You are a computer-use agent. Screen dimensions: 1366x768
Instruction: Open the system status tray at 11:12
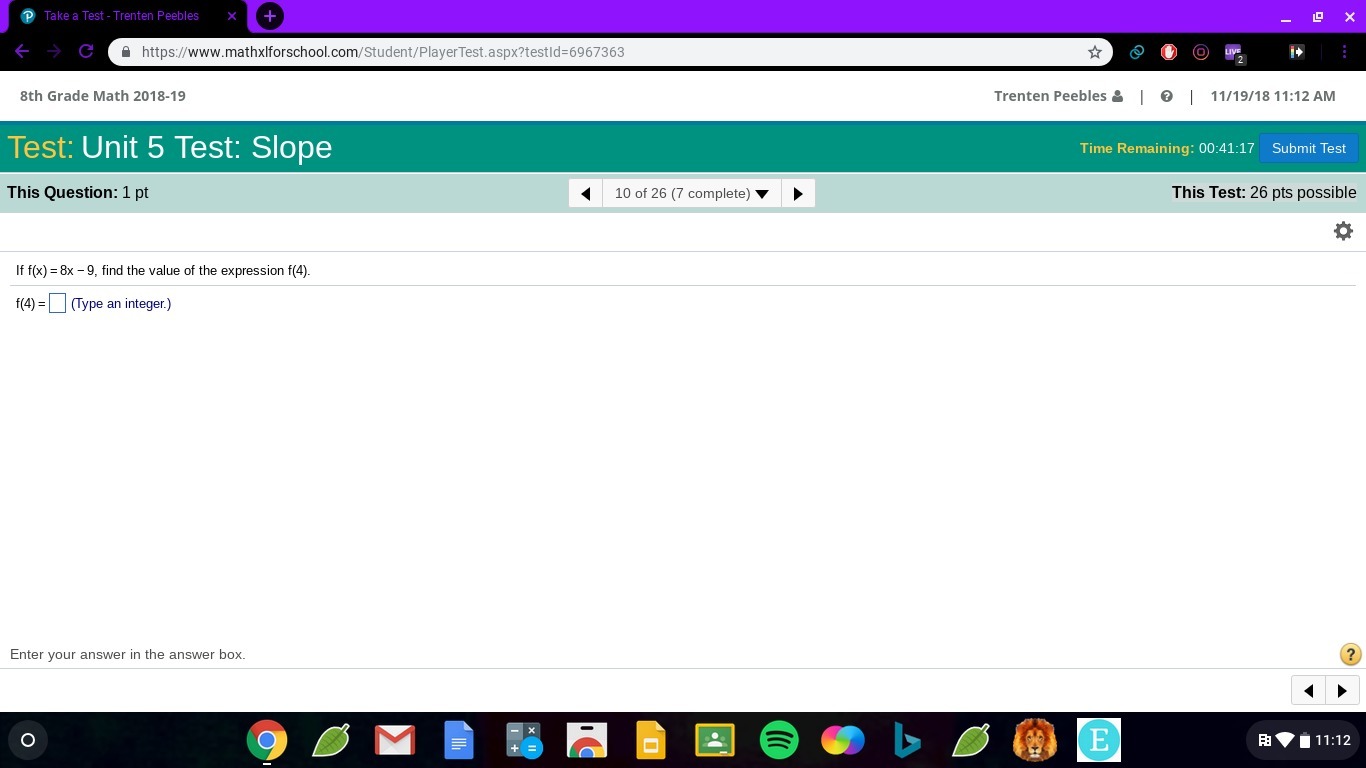click(1304, 740)
